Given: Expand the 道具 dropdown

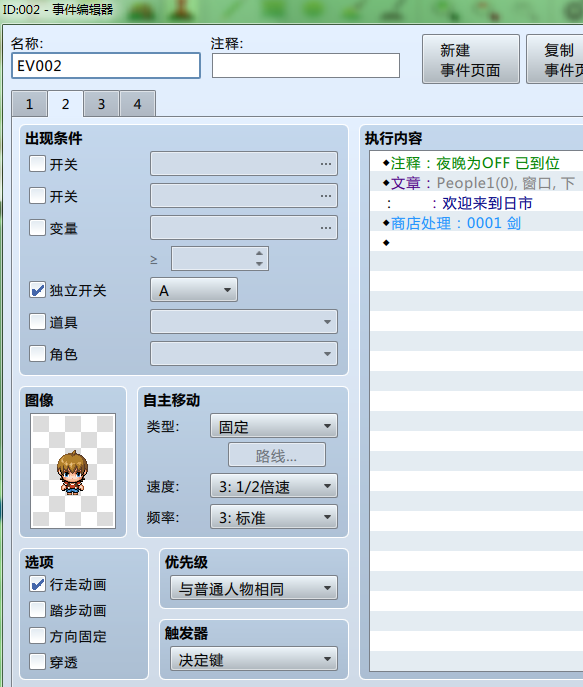Looking at the screenshot, I should [244, 322].
